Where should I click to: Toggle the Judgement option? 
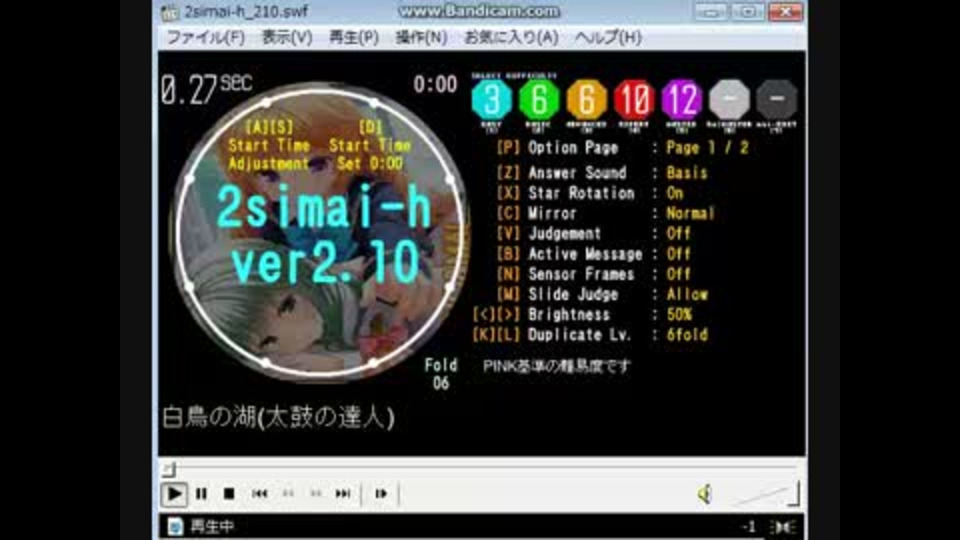(x=593, y=233)
